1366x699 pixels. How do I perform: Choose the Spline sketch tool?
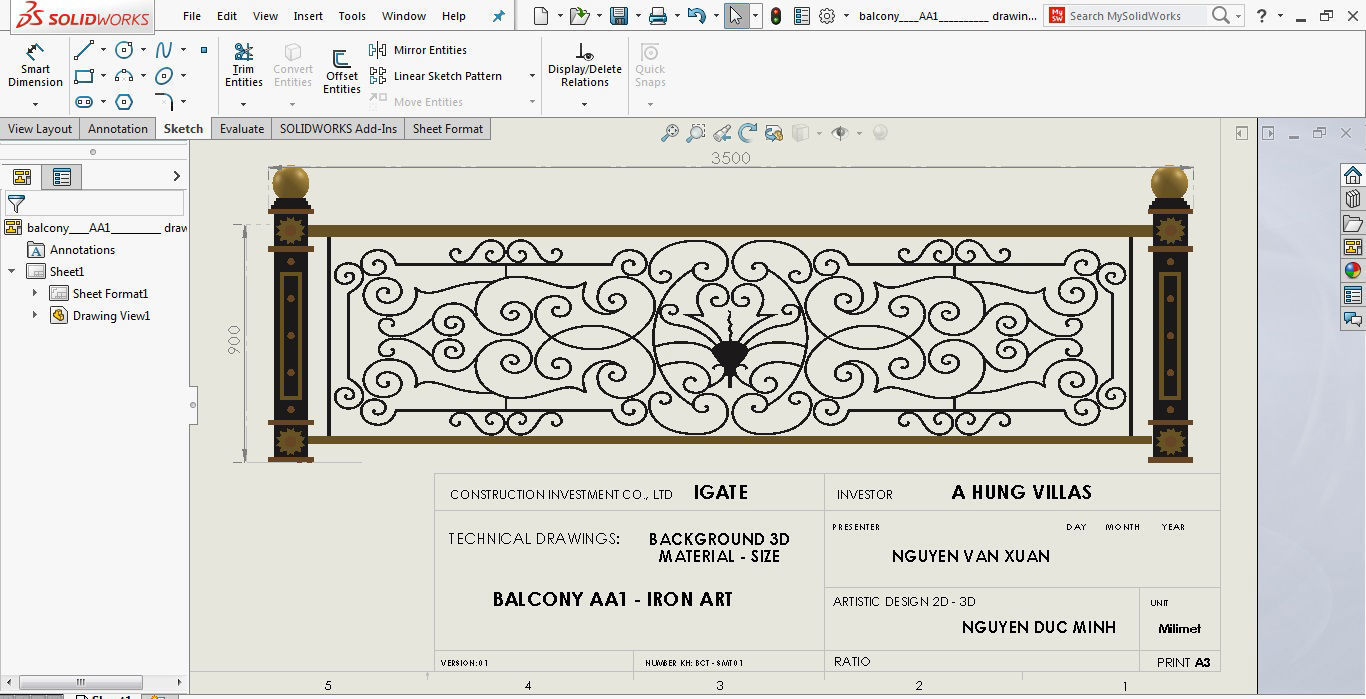tap(164, 49)
